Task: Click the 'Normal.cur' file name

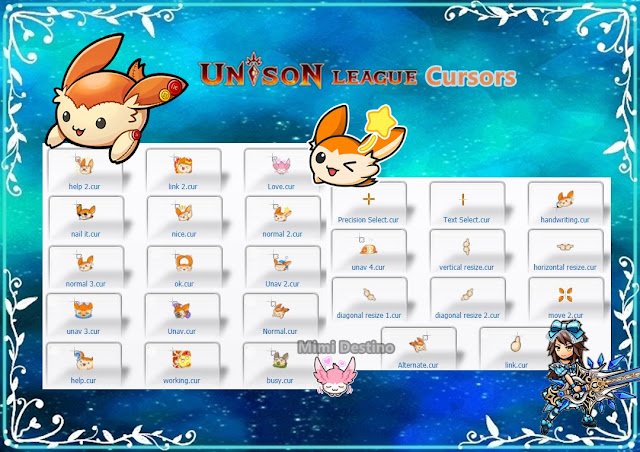Action: (x=280, y=331)
